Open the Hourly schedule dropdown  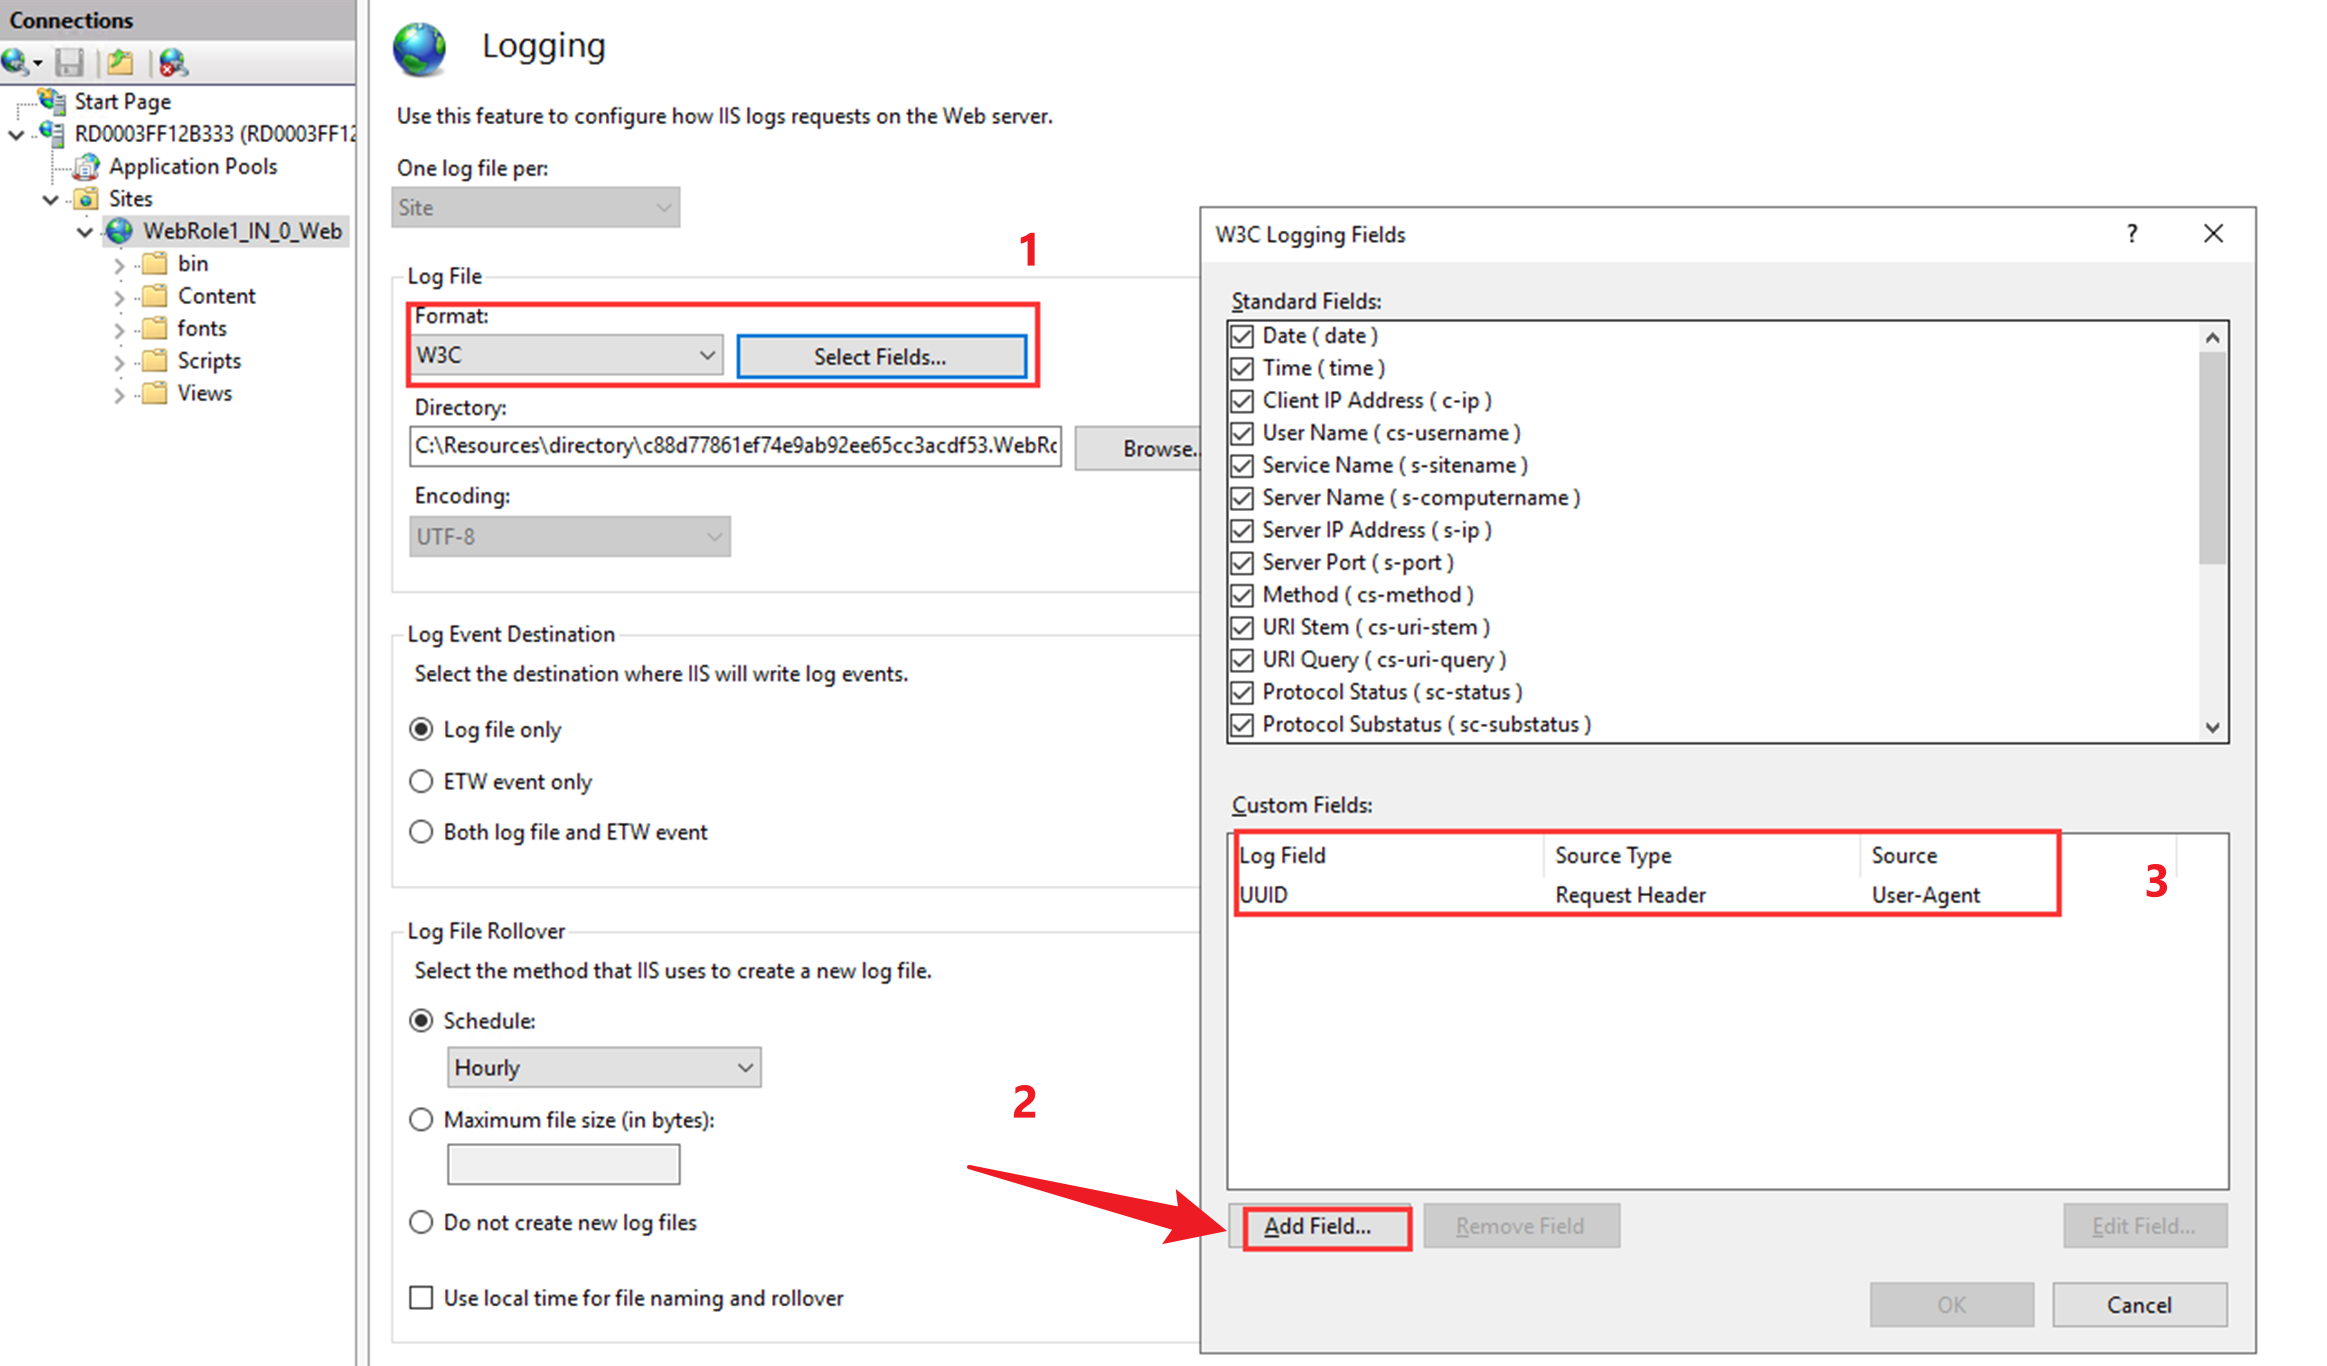coord(603,1067)
